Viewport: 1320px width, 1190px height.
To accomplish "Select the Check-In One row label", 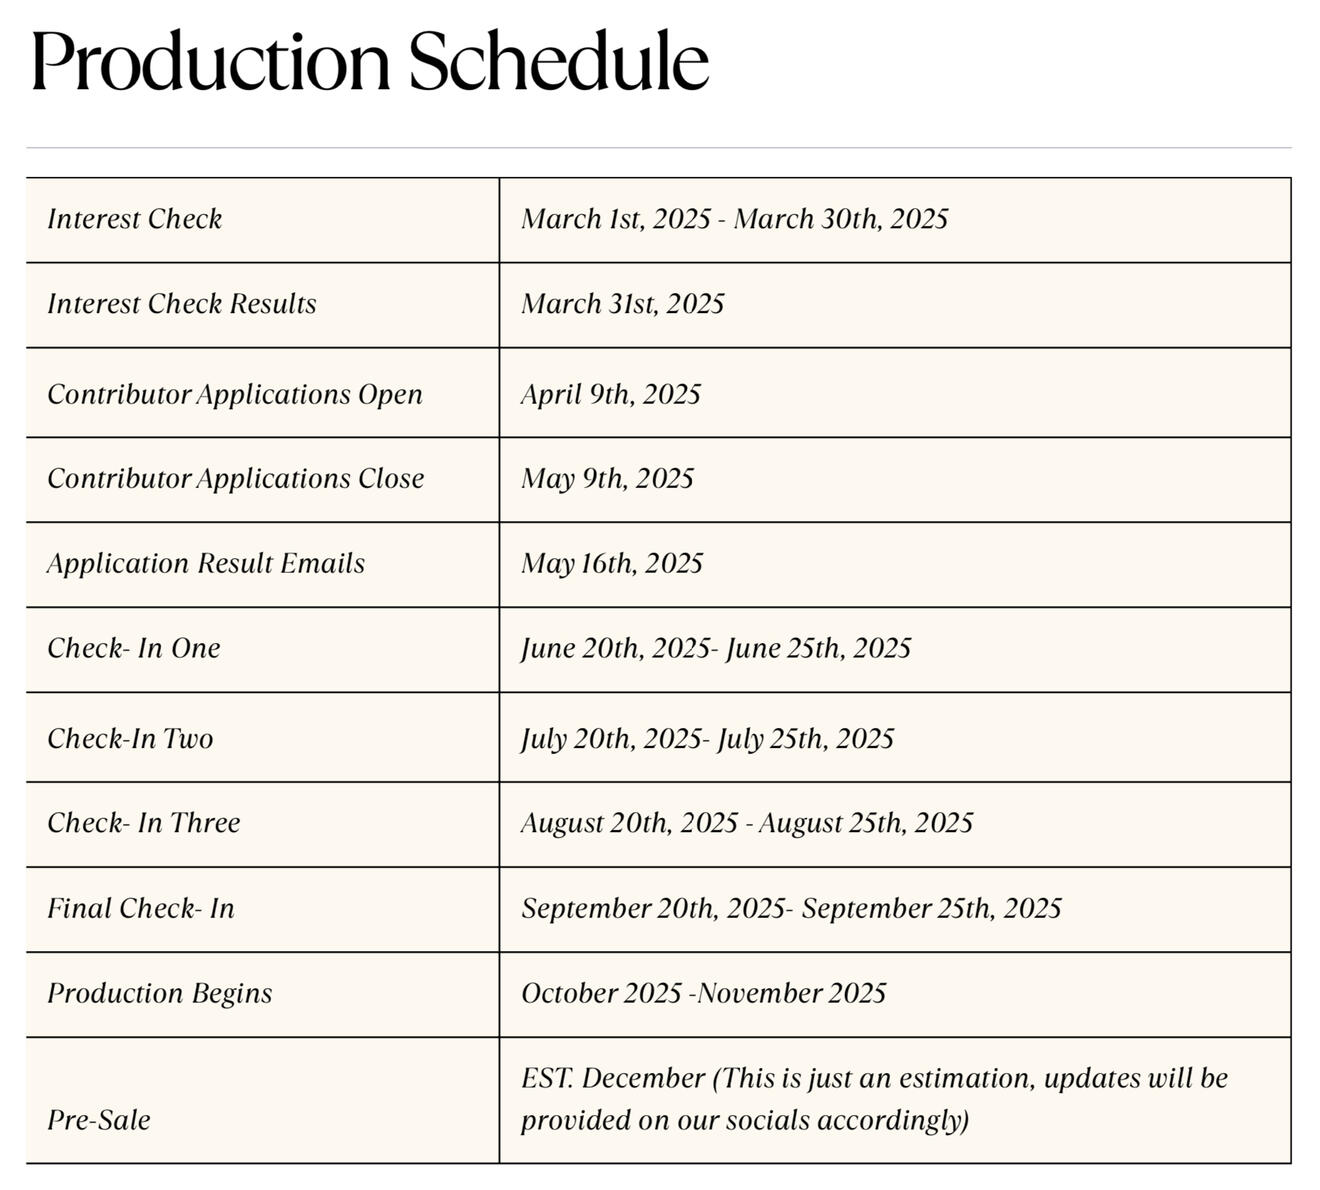I will point(134,649).
